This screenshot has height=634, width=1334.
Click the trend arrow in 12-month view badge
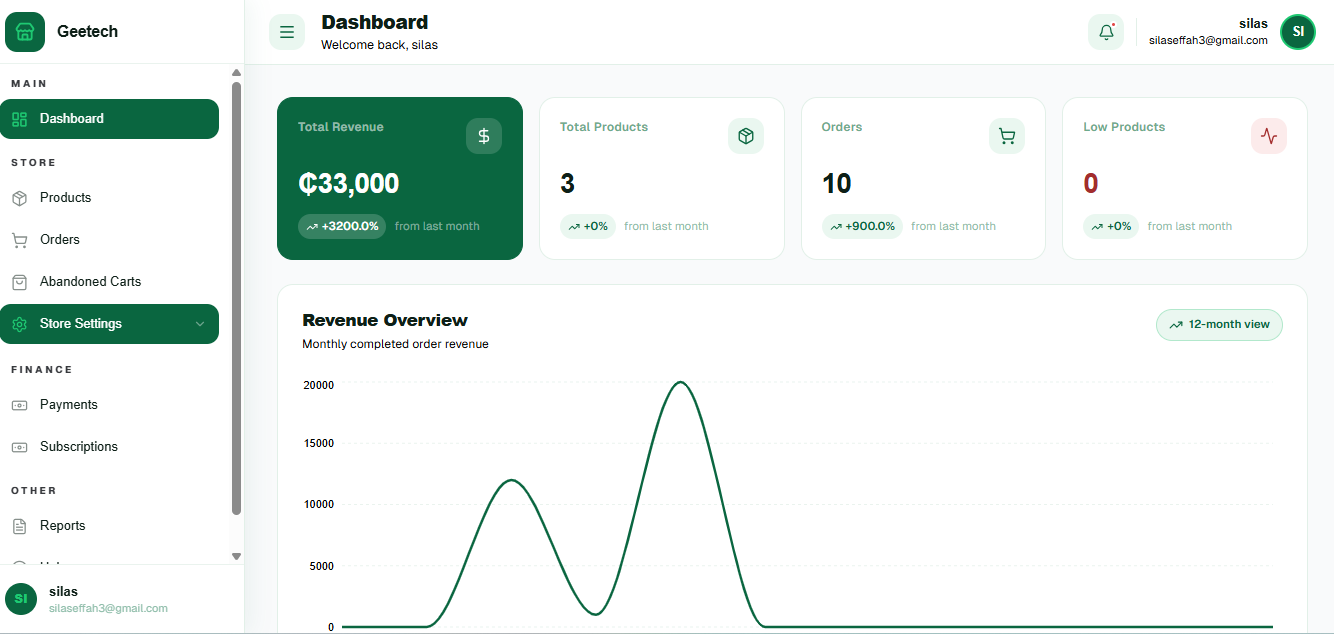pos(1176,325)
